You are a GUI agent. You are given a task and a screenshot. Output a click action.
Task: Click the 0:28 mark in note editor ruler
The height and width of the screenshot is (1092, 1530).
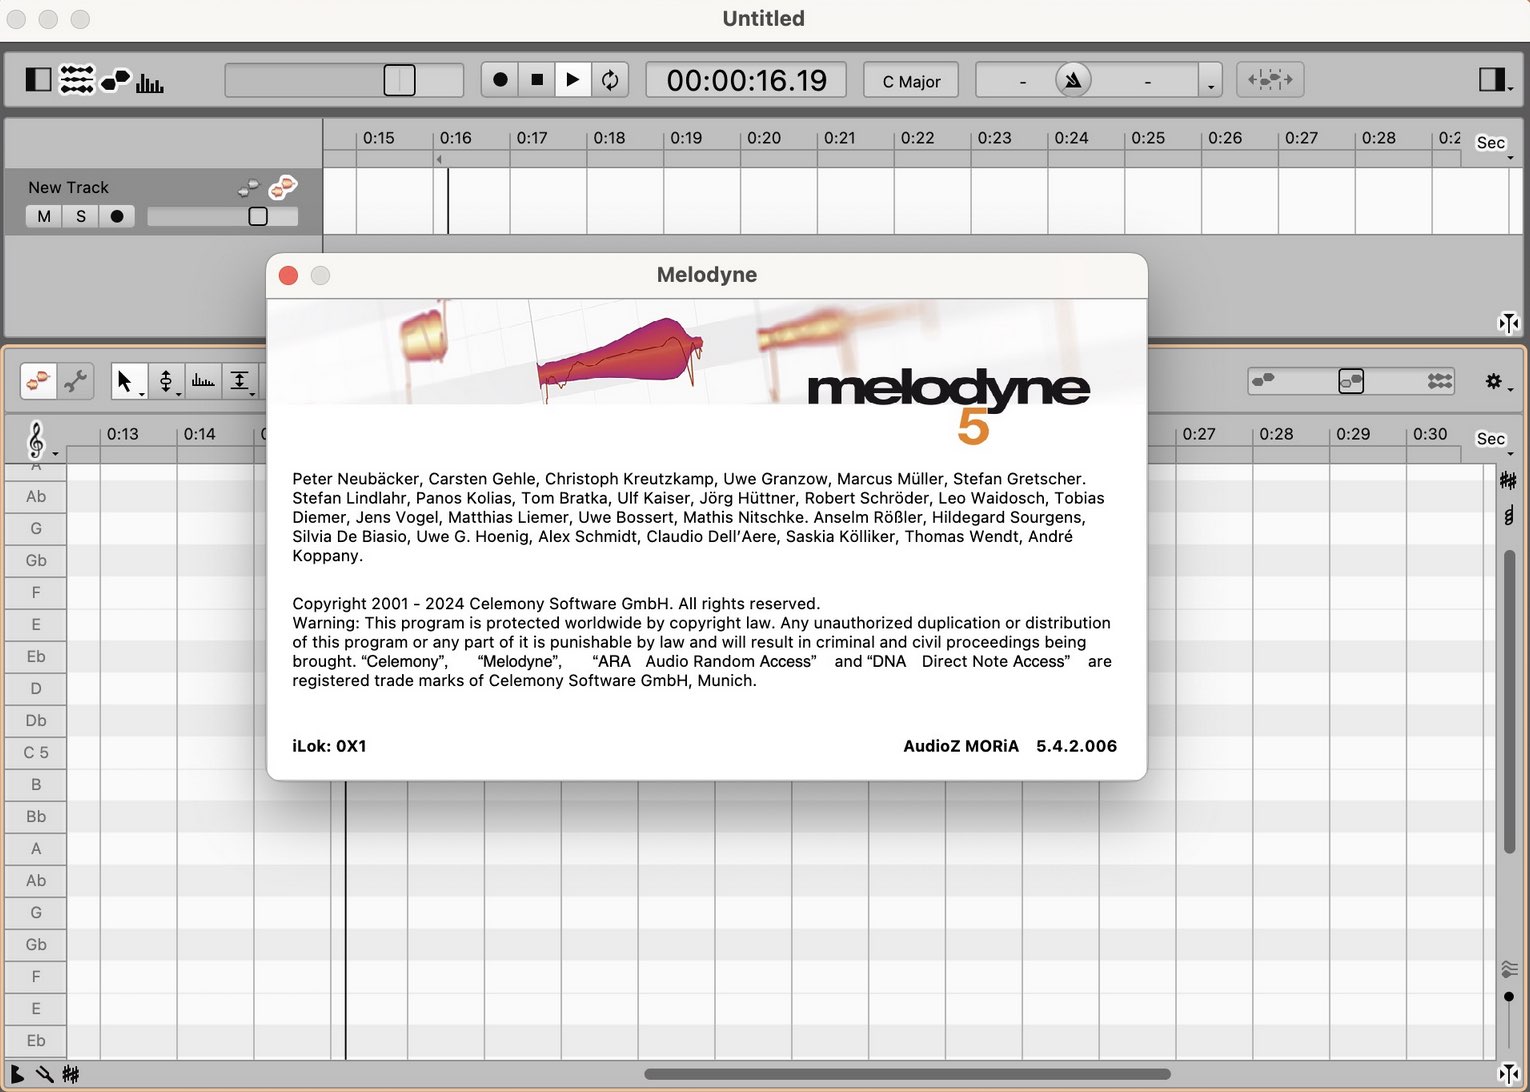coord(1276,434)
